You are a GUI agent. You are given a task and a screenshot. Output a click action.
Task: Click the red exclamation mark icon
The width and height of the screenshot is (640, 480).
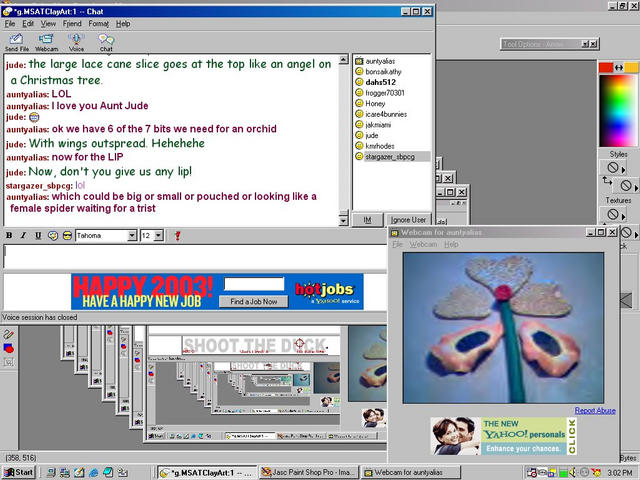click(x=177, y=236)
